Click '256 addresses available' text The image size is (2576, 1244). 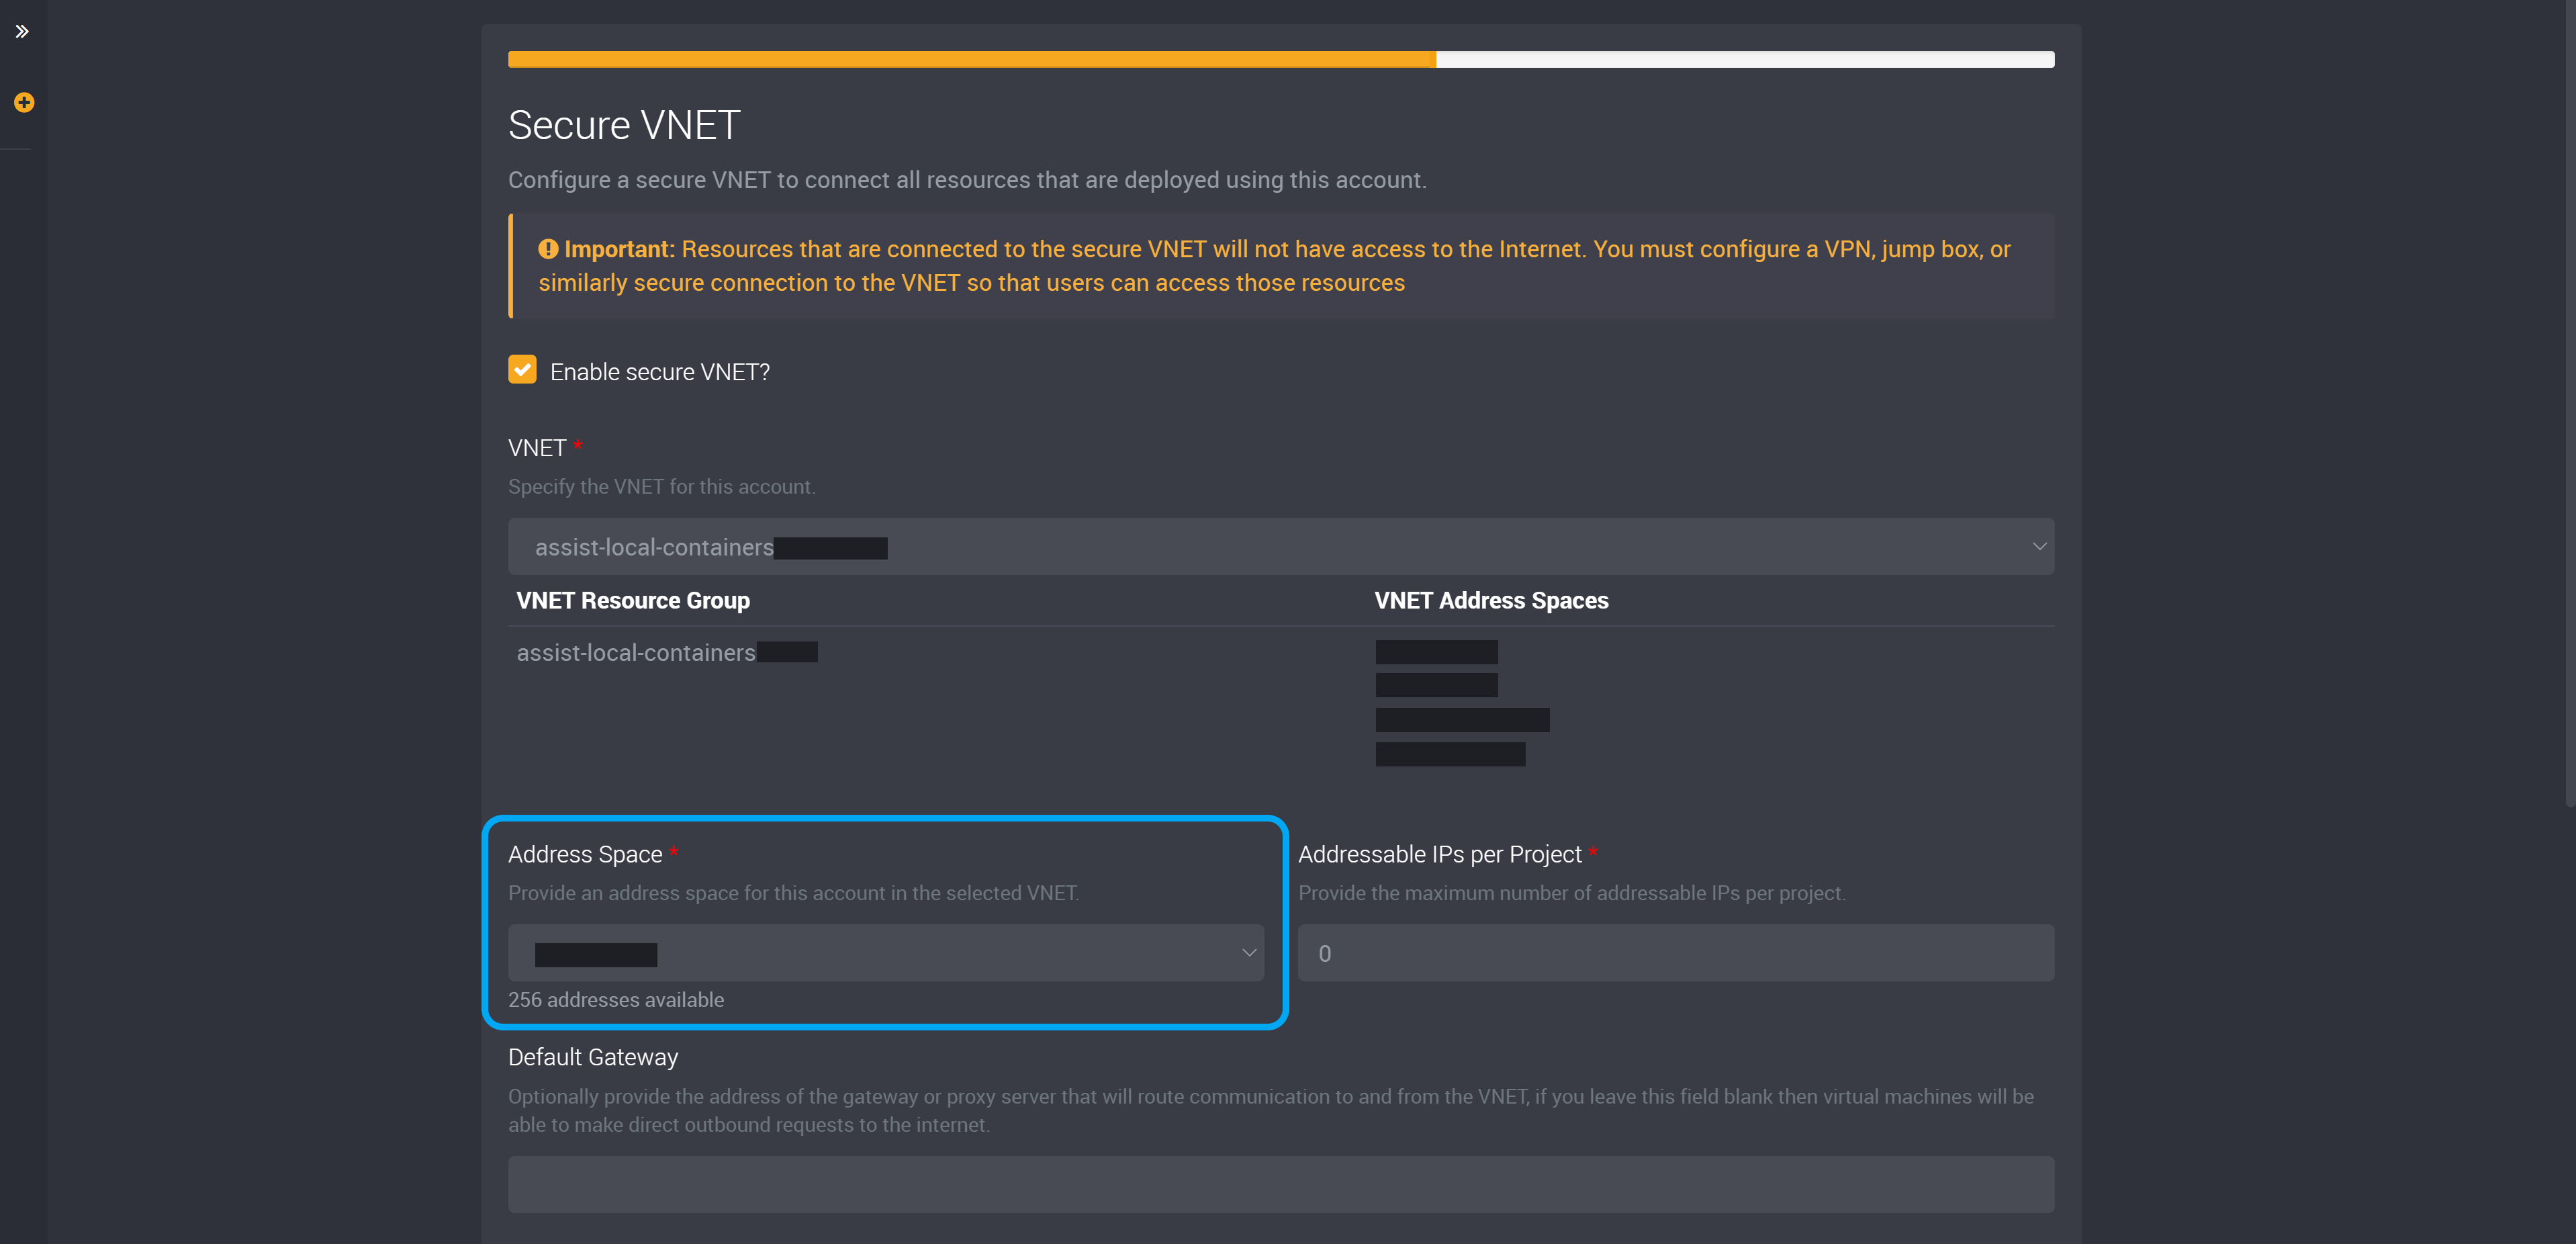coord(616,999)
